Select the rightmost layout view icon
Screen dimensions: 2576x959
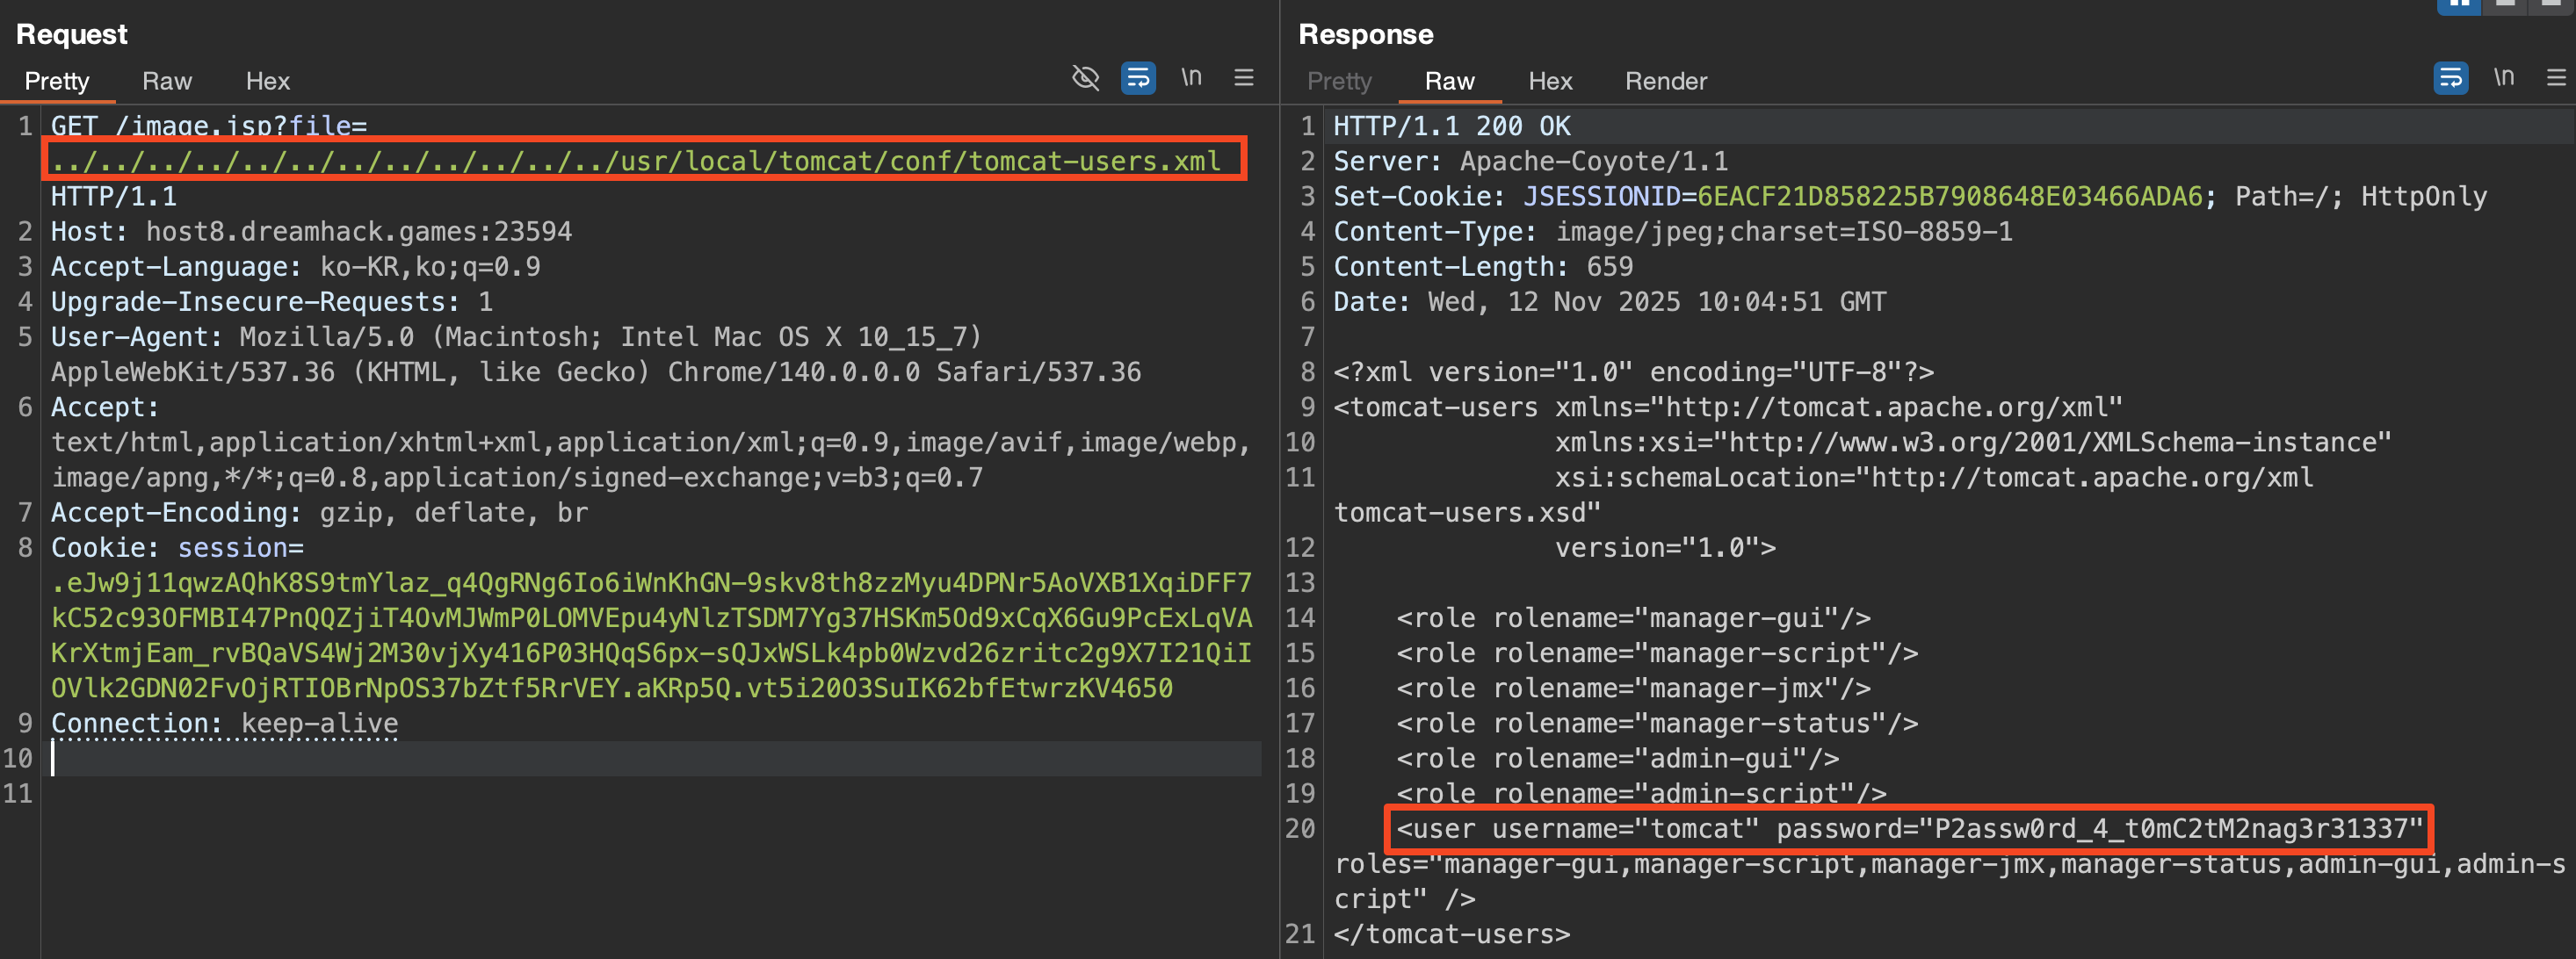pos(2553,5)
